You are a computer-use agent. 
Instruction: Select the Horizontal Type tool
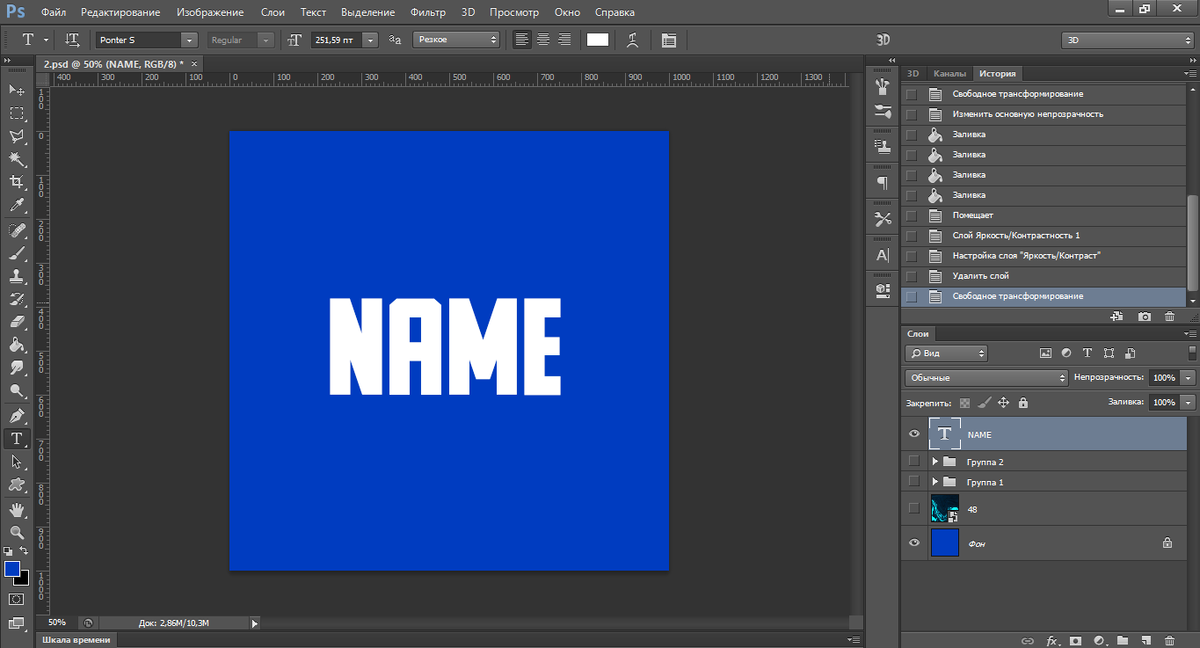point(17,439)
